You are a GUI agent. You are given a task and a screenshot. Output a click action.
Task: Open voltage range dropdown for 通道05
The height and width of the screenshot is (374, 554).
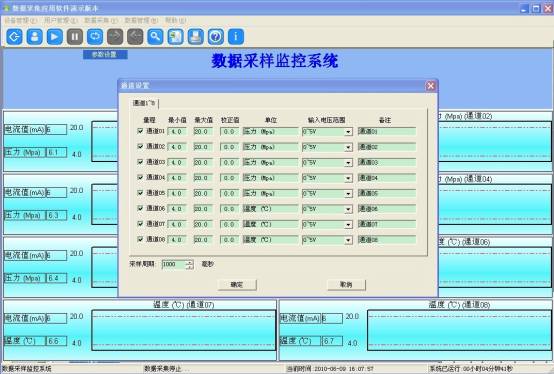point(348,194)
